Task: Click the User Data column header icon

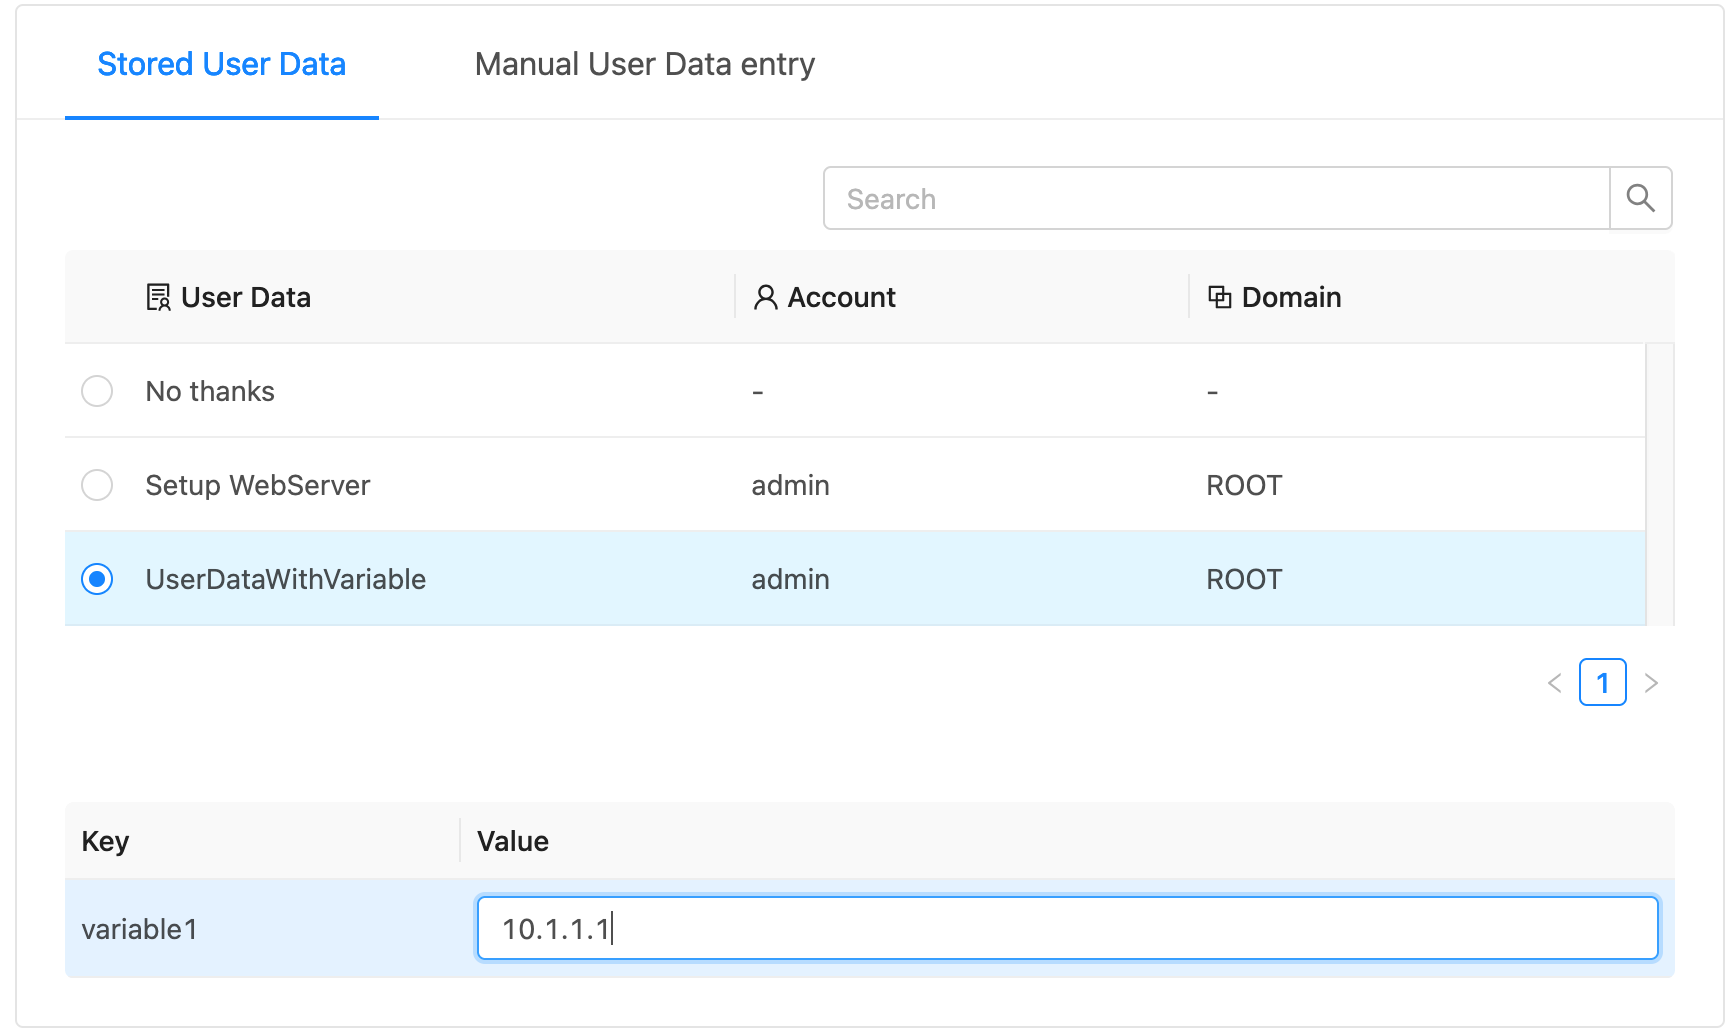Action: click(157, 296)
